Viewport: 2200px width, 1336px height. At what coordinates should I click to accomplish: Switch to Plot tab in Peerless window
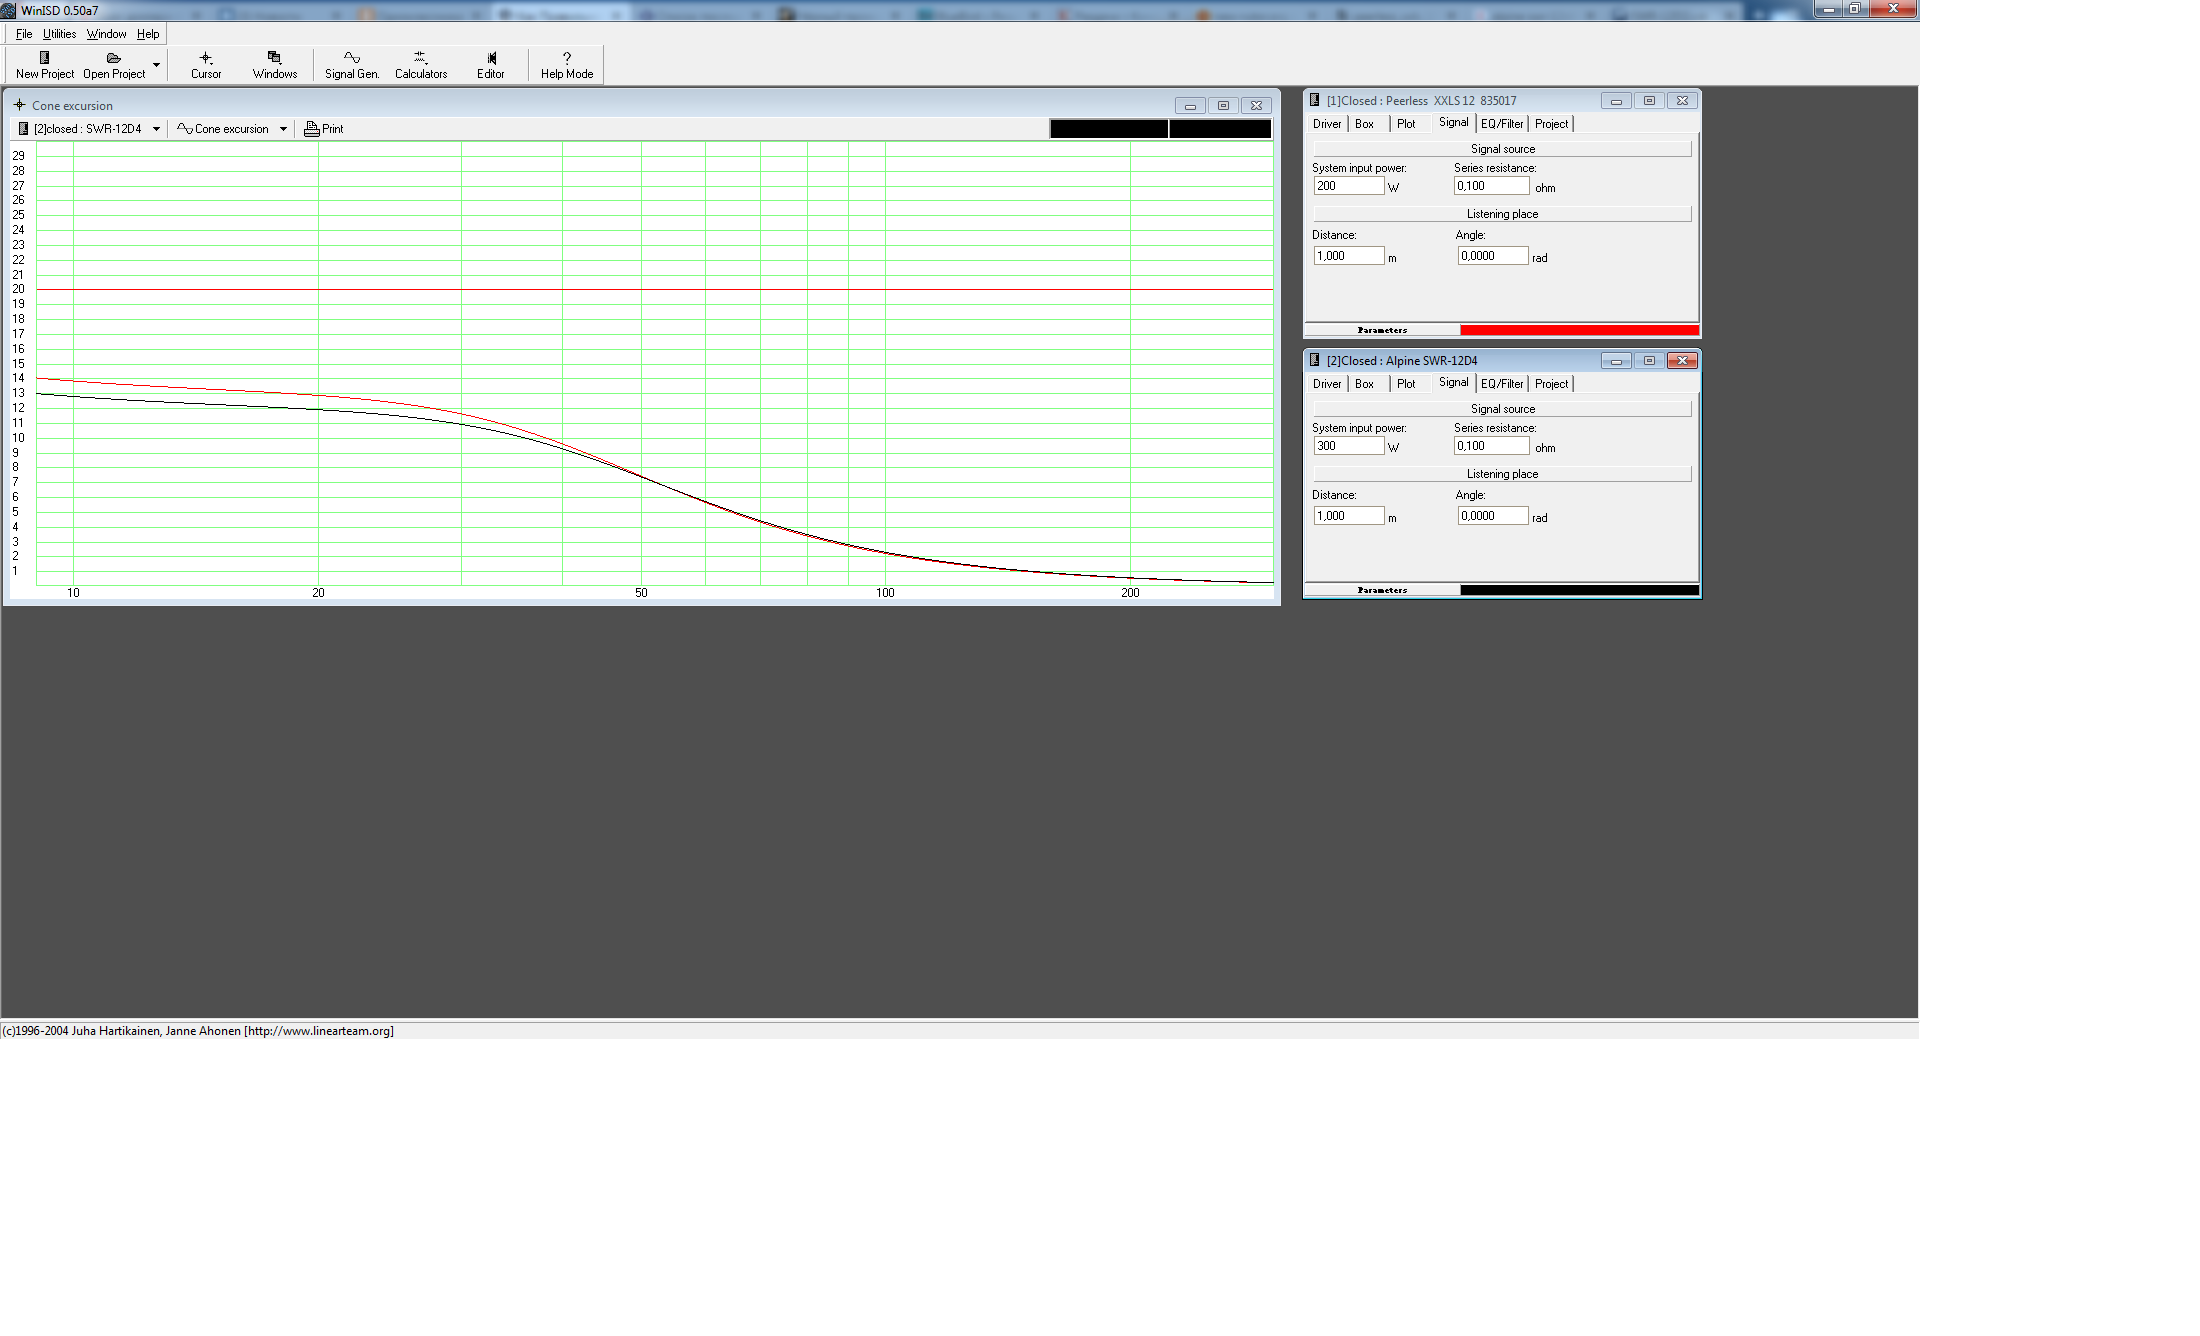[x=1406, y=124]
